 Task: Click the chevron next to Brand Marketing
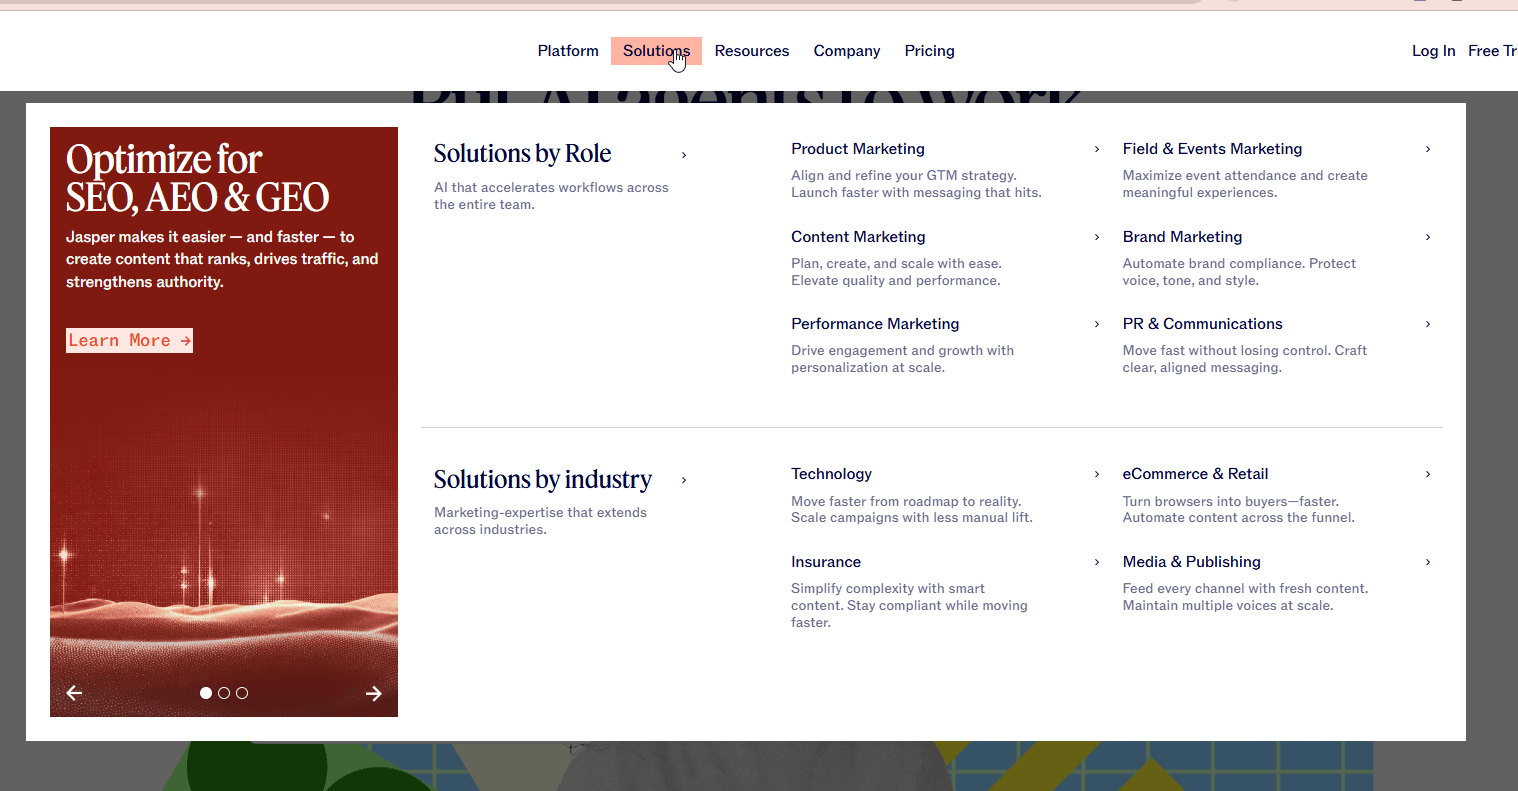[1427, 237]
